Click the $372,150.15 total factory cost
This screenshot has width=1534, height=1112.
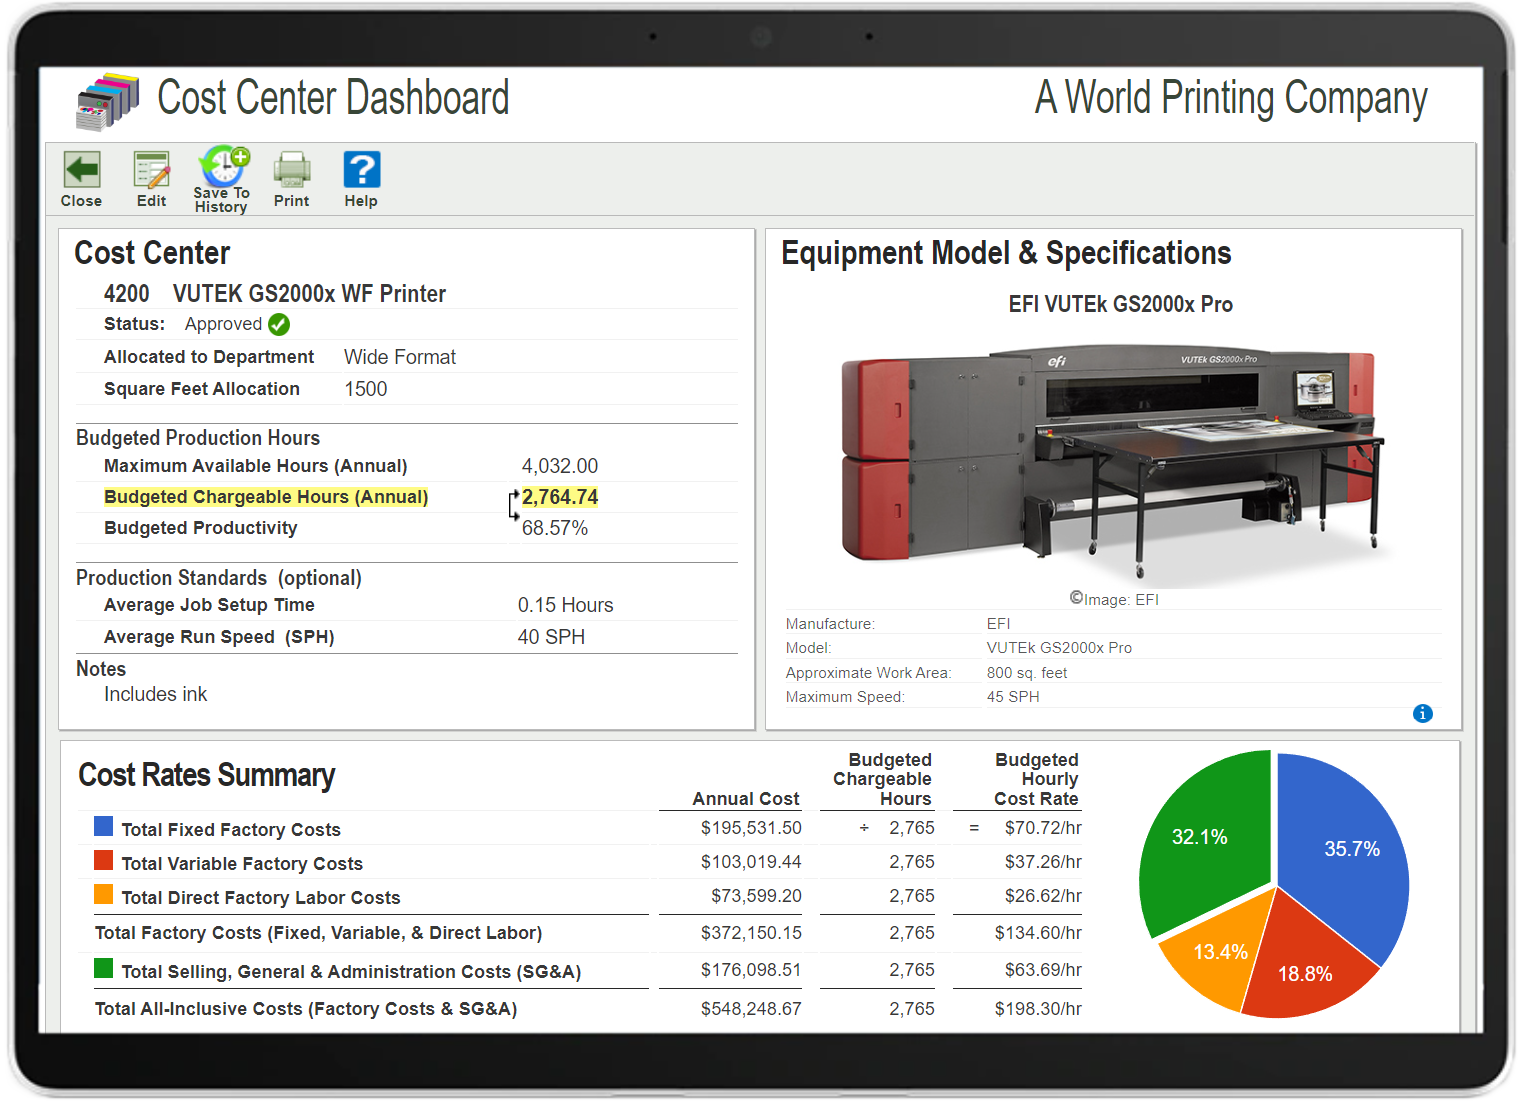point(751,933)
